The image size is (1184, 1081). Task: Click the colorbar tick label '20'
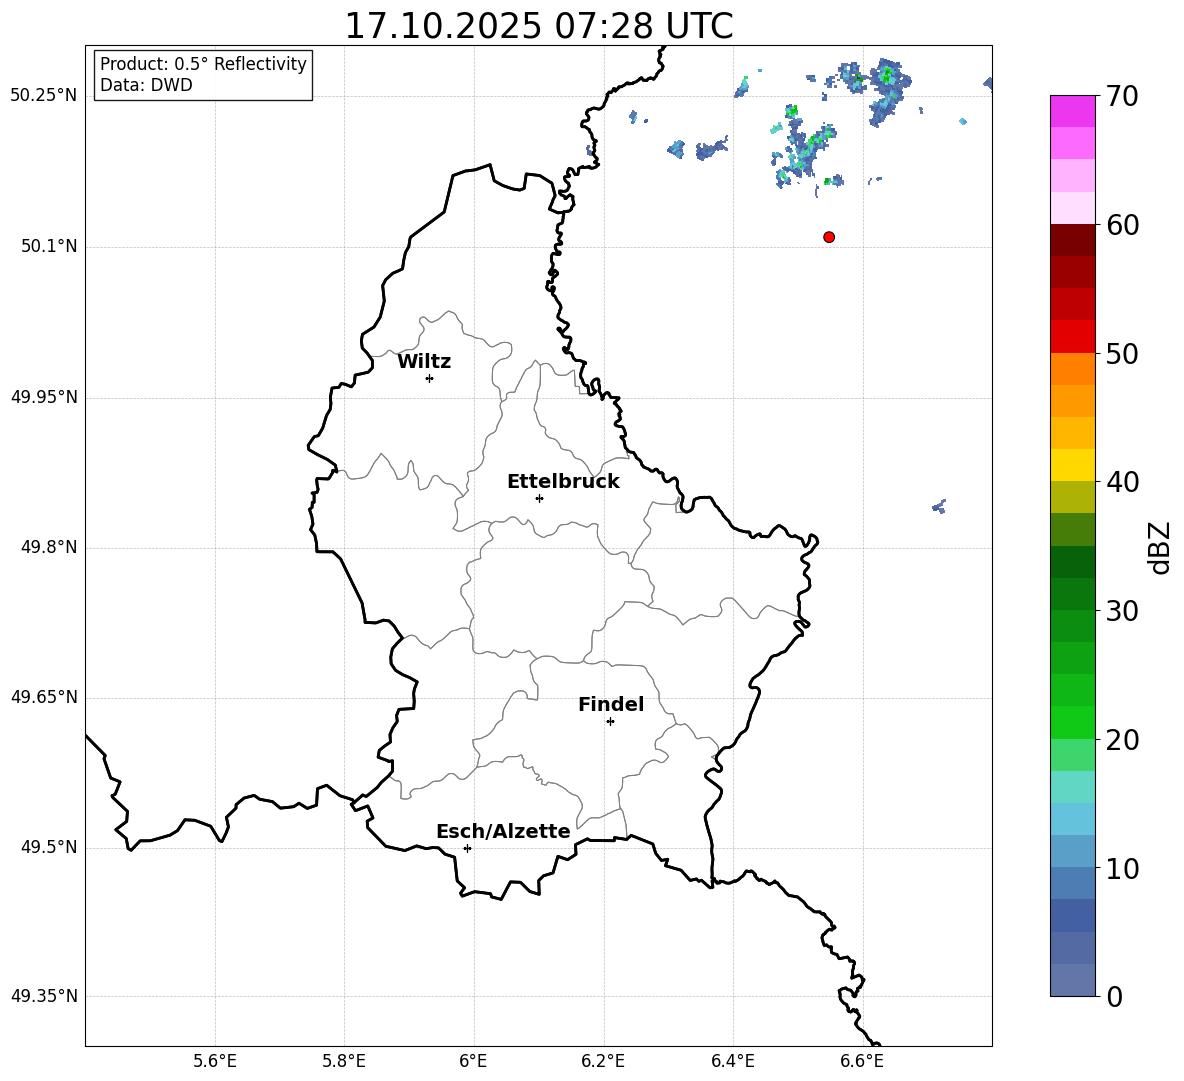(x=1121, y=740)
